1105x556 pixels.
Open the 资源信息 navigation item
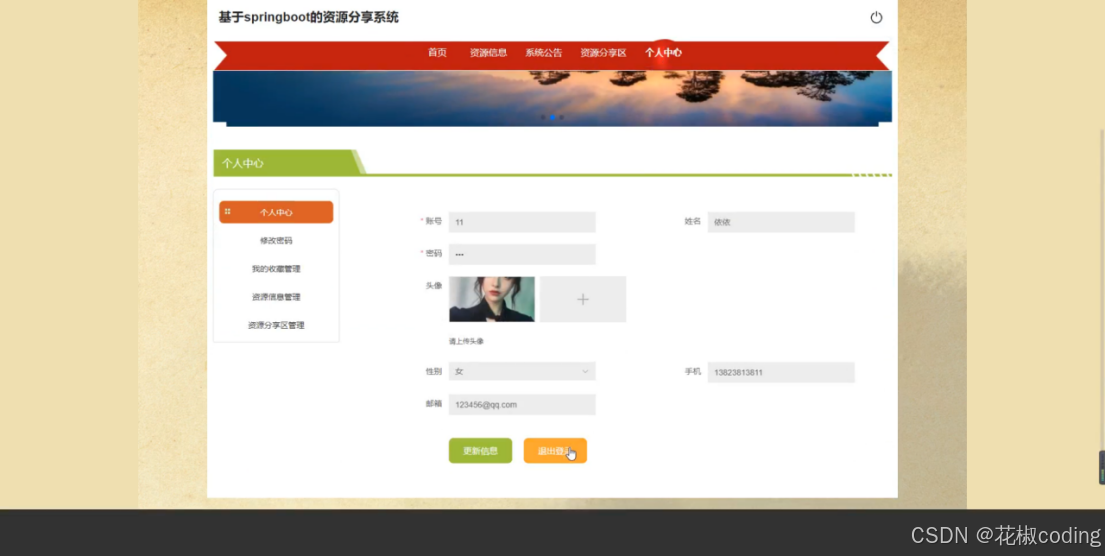point(488,53)
